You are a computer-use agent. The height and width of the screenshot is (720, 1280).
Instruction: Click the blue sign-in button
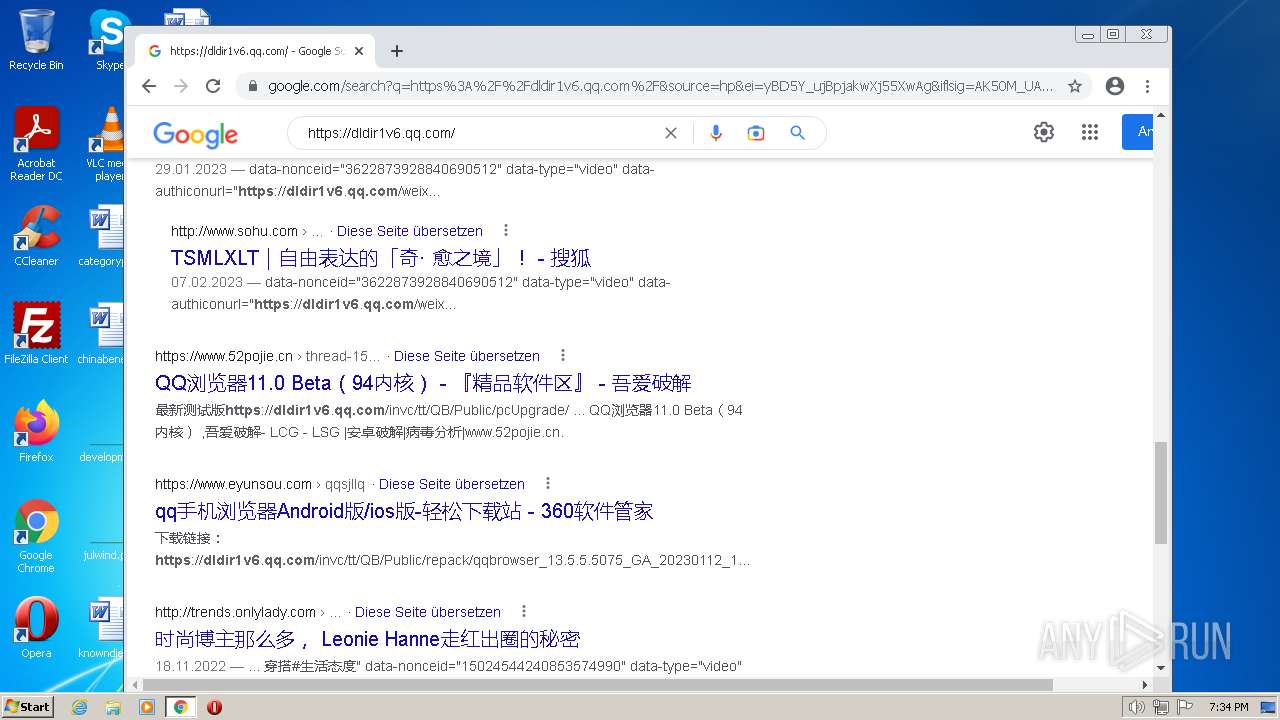pos(1137,132)
